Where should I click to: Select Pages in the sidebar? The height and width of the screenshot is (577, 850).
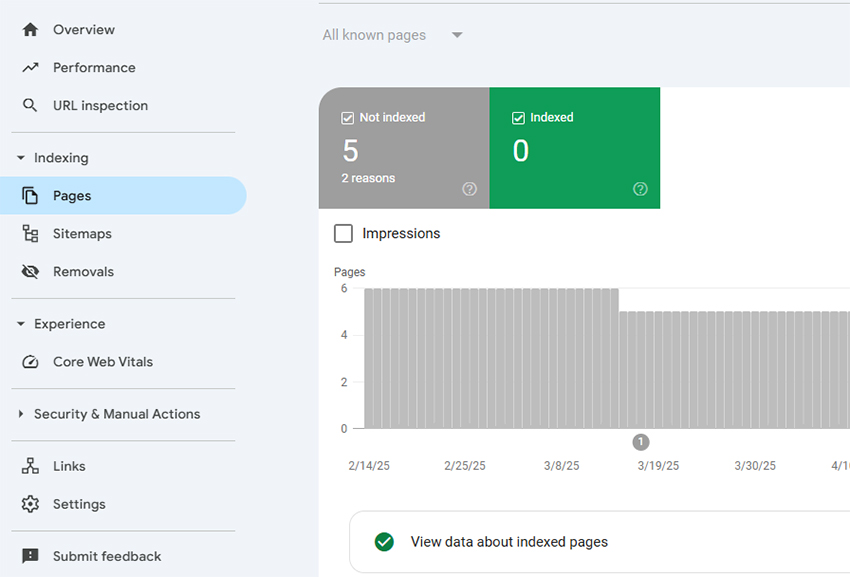72,196
